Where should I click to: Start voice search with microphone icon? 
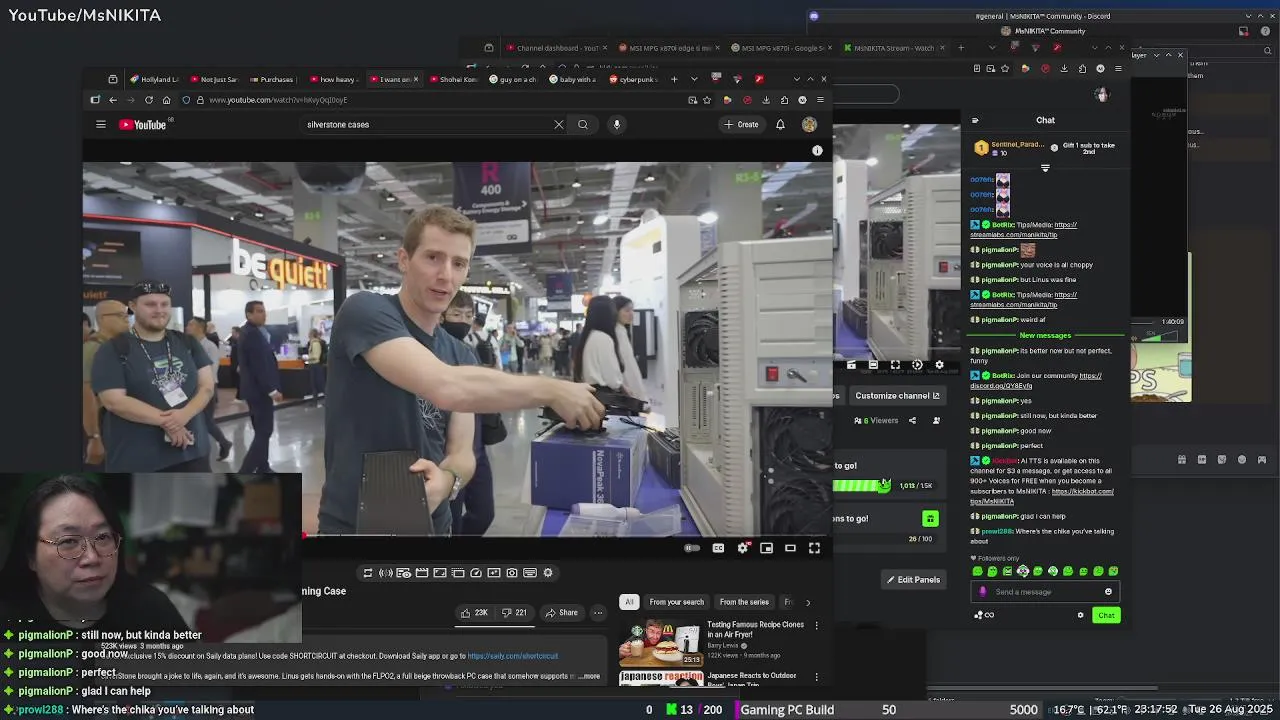[617, 125]
